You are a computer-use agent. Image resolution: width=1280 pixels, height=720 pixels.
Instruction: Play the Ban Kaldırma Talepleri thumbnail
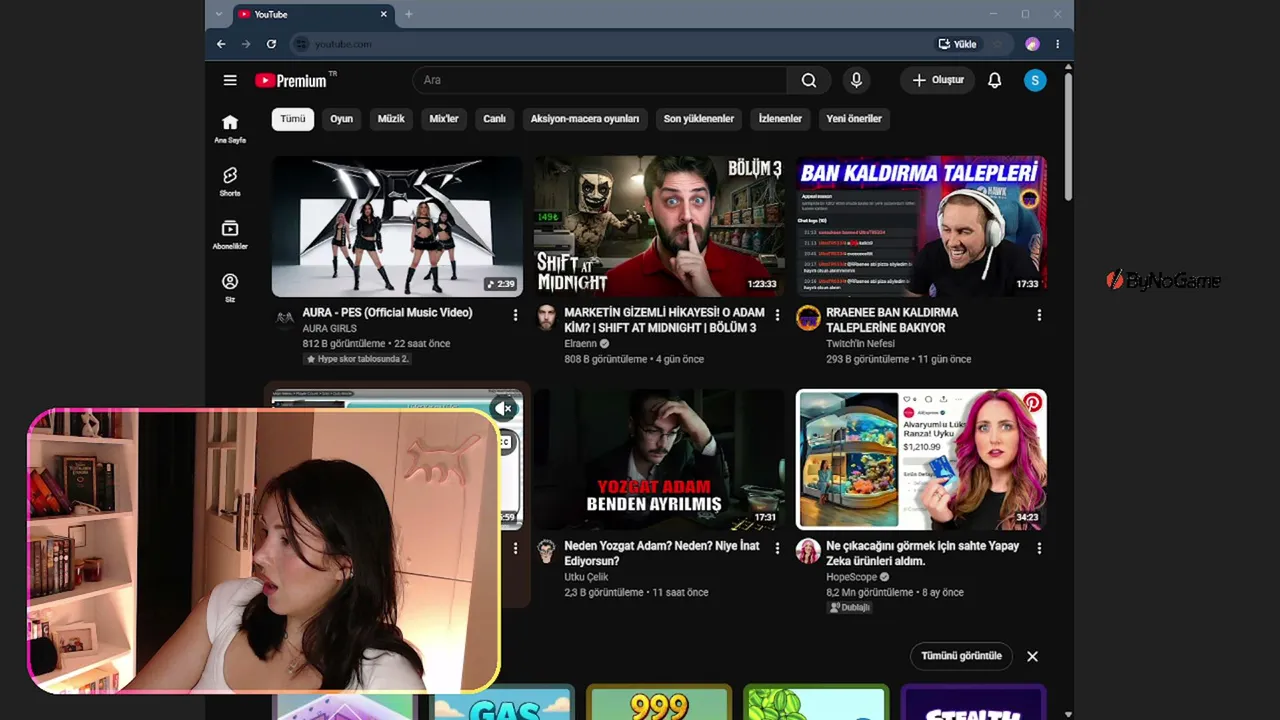click(x=921, y=226)
